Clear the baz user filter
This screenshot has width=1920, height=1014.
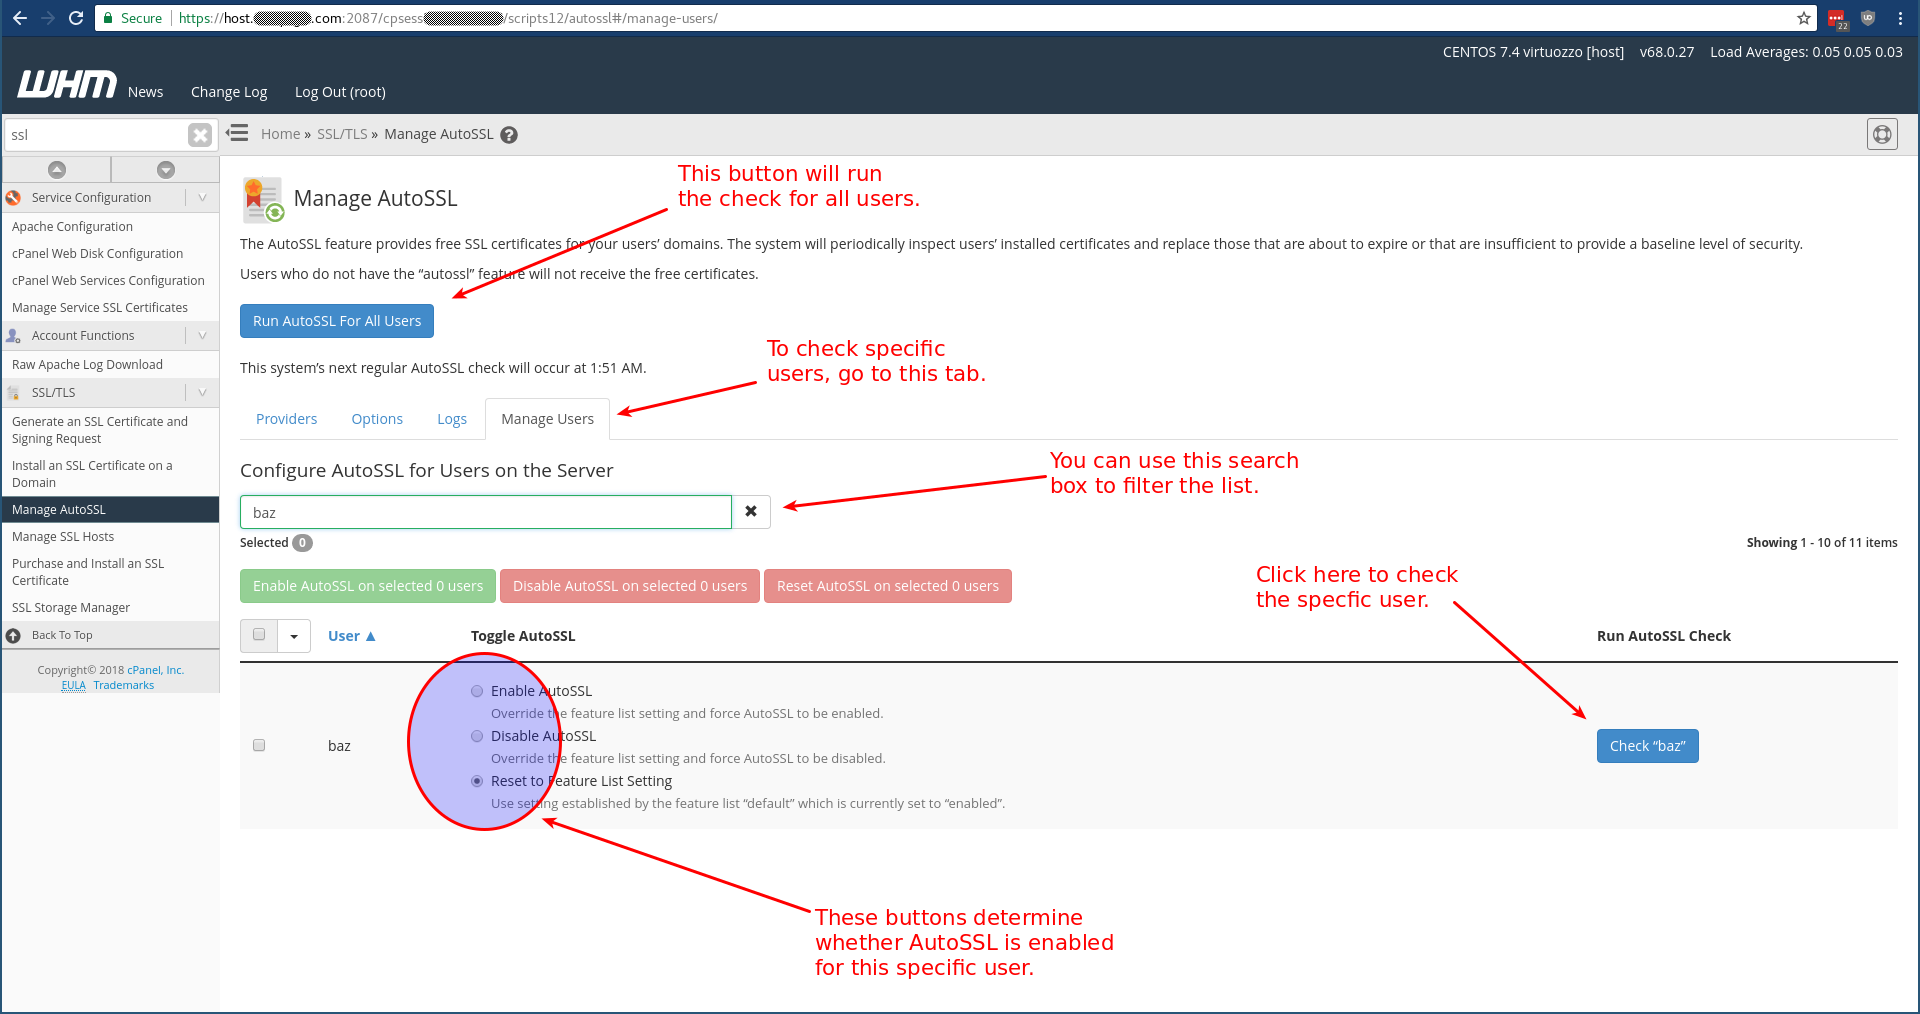pyautogui.click(x=751, y=512)
